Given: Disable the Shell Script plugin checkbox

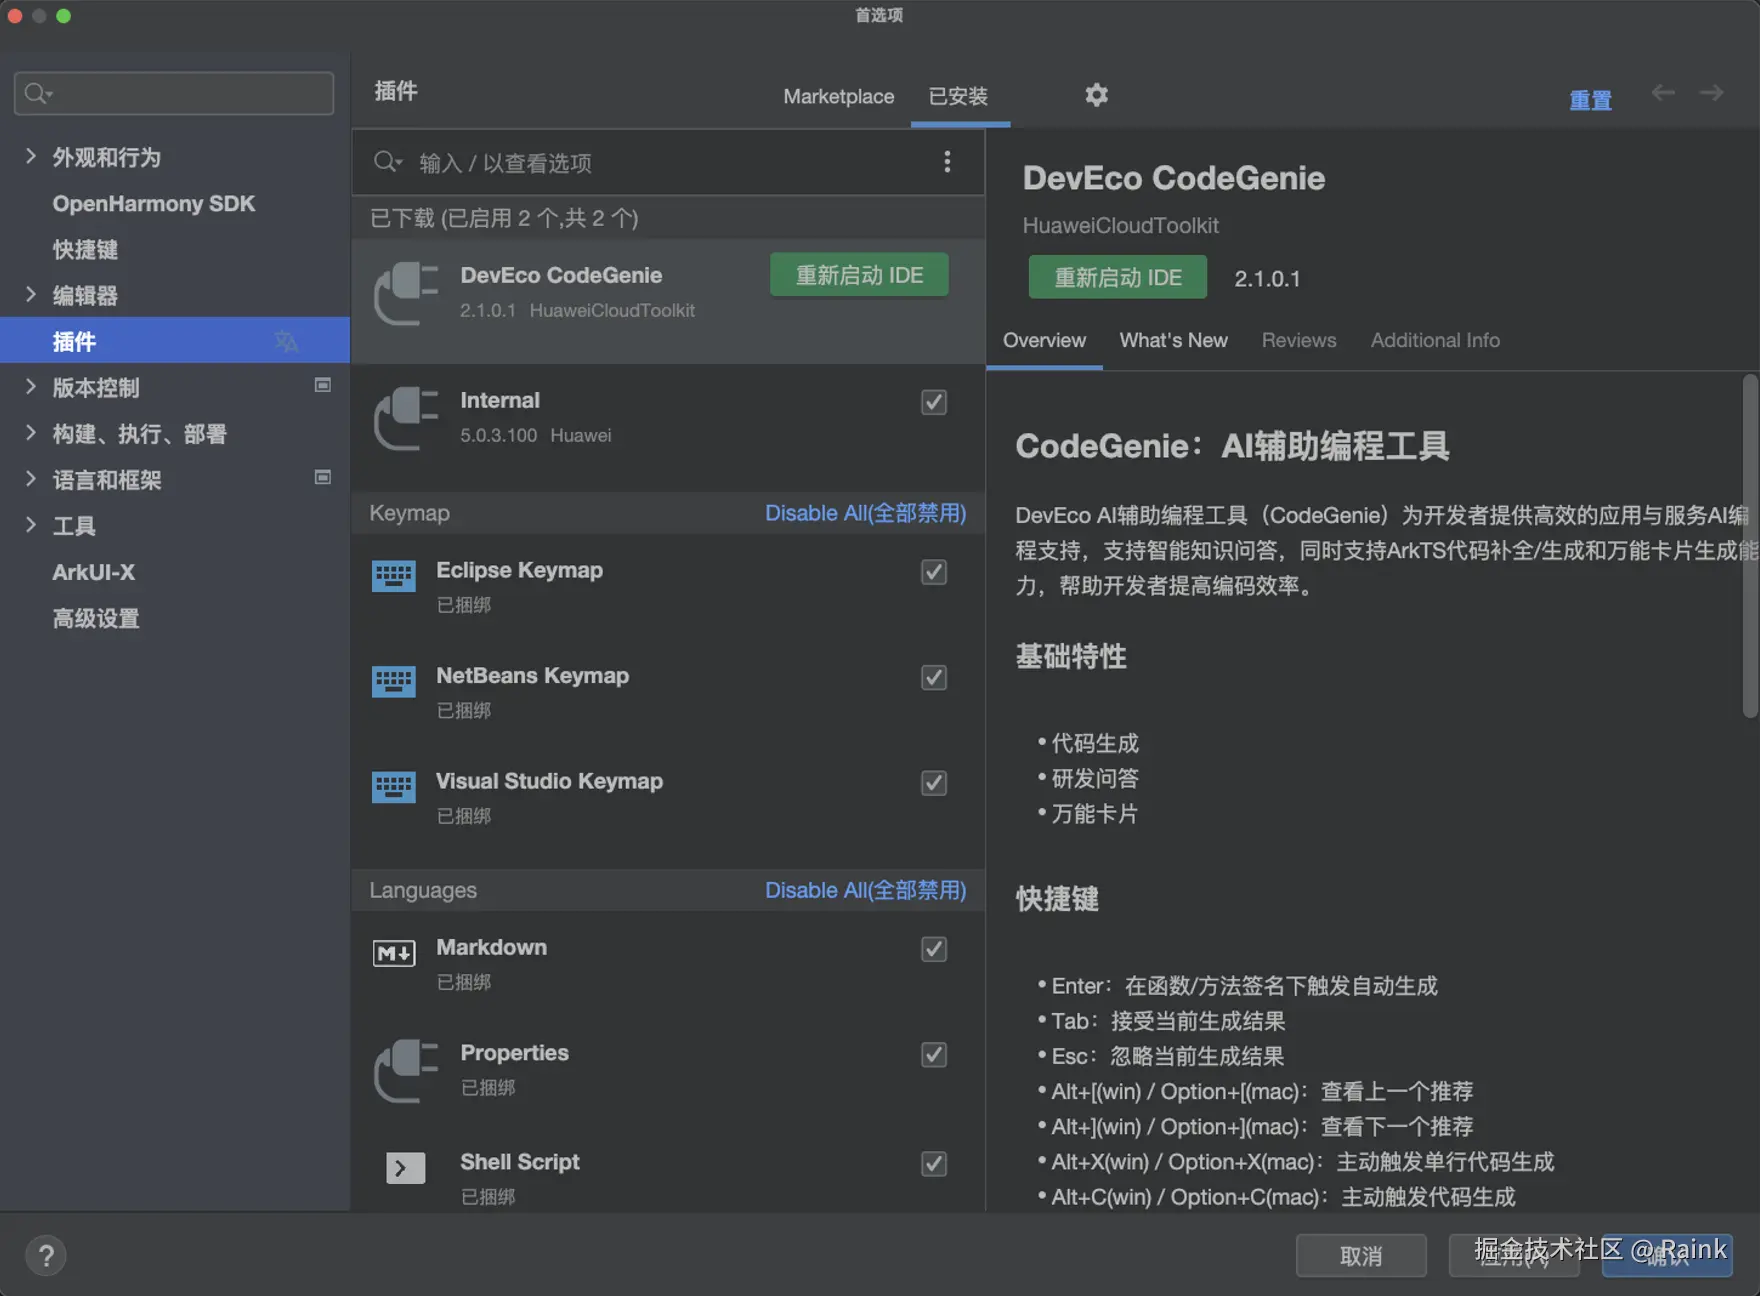Looking at the screenshot, I should [x=934, y=1164].
